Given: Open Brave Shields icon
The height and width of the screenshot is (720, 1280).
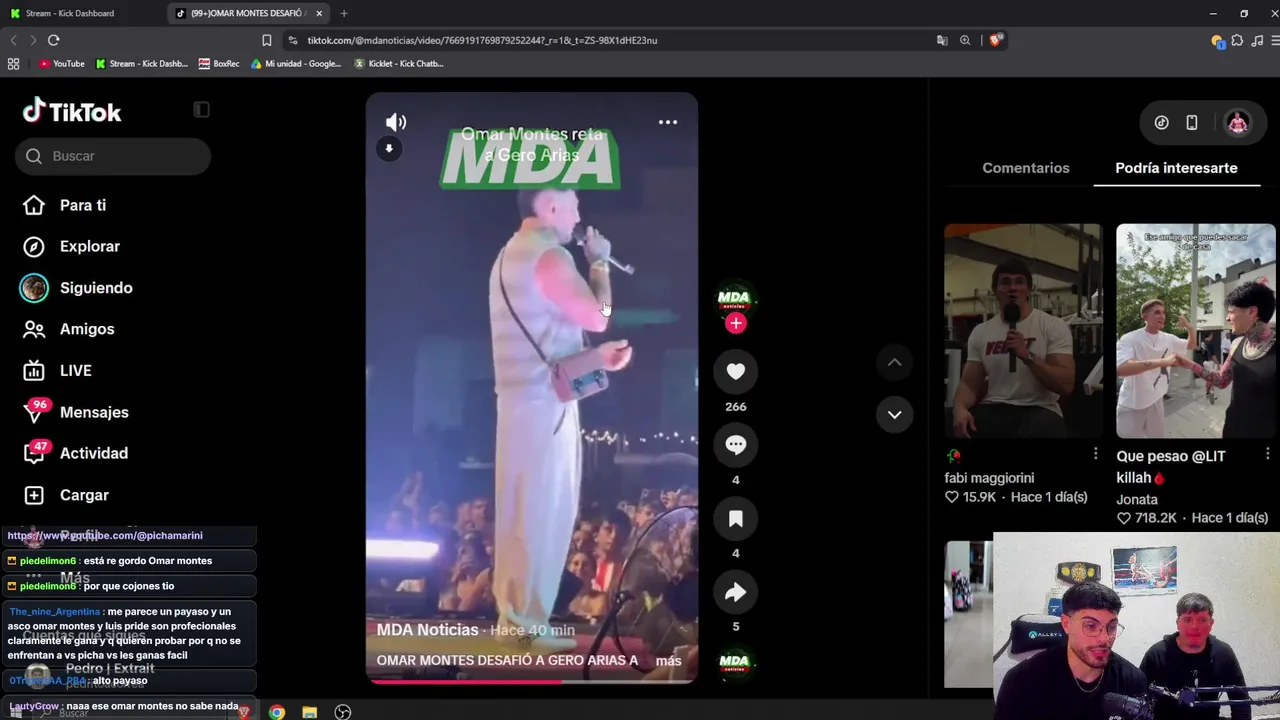Looking at the screenshot, I should [995, 40].
